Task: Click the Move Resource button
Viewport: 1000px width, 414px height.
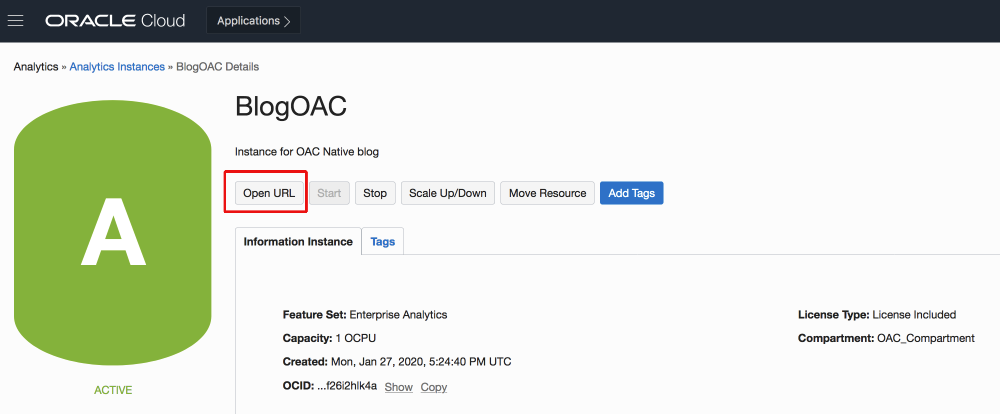Action: click(x=547, y=193)
